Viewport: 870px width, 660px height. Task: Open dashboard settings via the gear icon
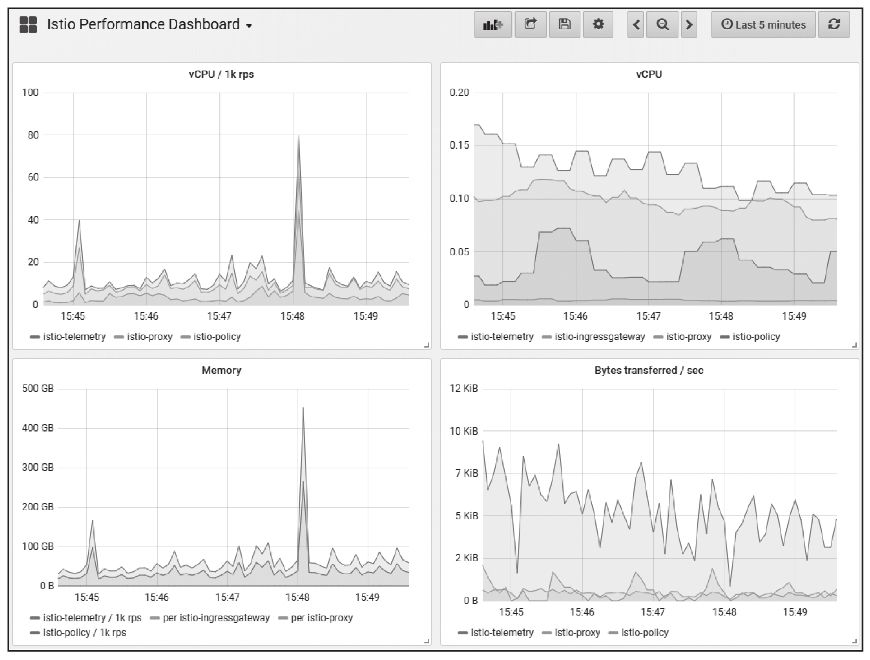pos(598,25)
